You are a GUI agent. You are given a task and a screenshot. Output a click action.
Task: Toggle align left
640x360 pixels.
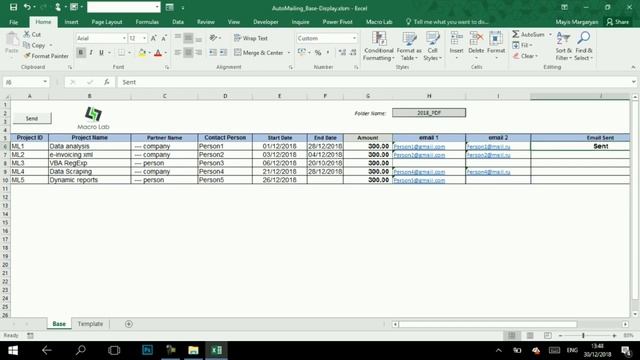point(178,52)
